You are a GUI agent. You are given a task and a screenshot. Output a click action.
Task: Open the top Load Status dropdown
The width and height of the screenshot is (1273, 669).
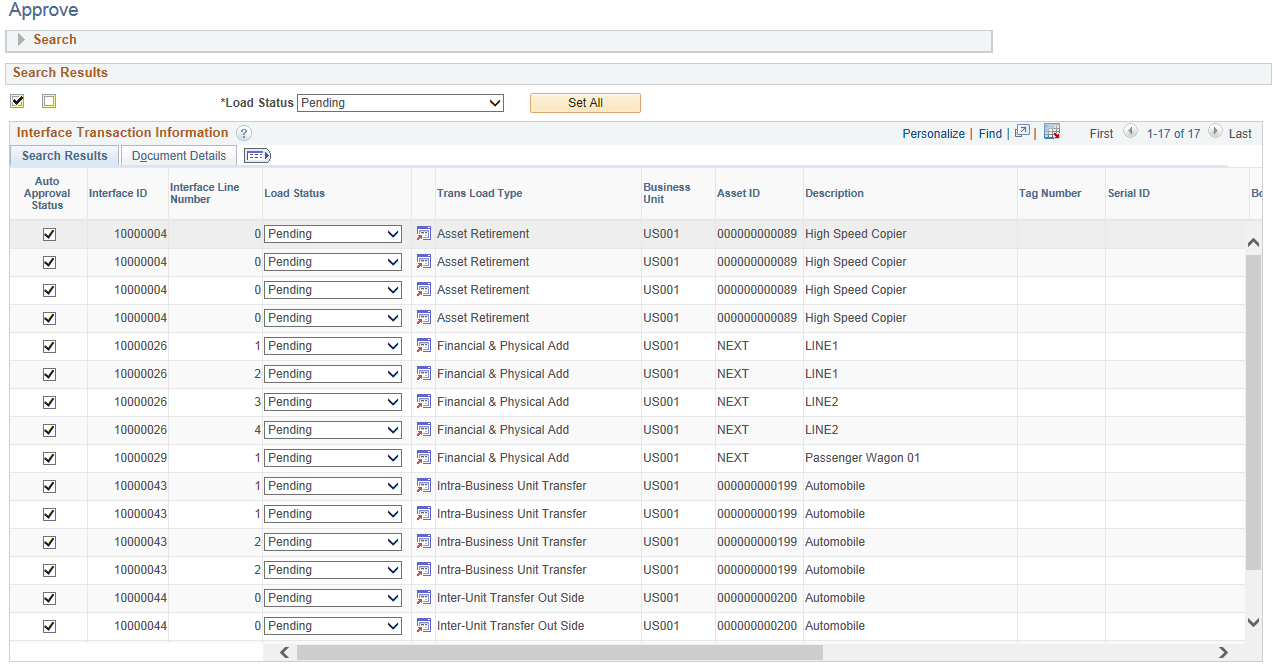point(400,103)
